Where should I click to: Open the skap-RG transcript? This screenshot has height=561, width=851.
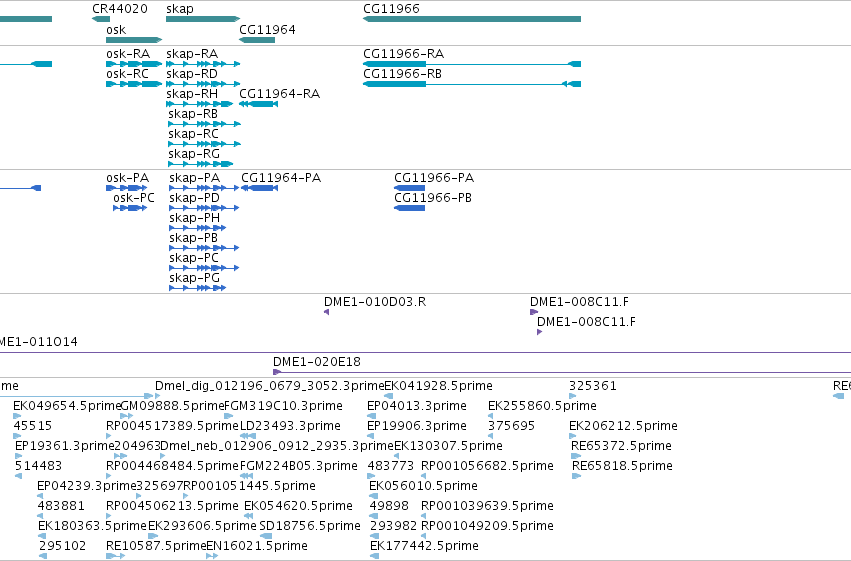point(201,164)
